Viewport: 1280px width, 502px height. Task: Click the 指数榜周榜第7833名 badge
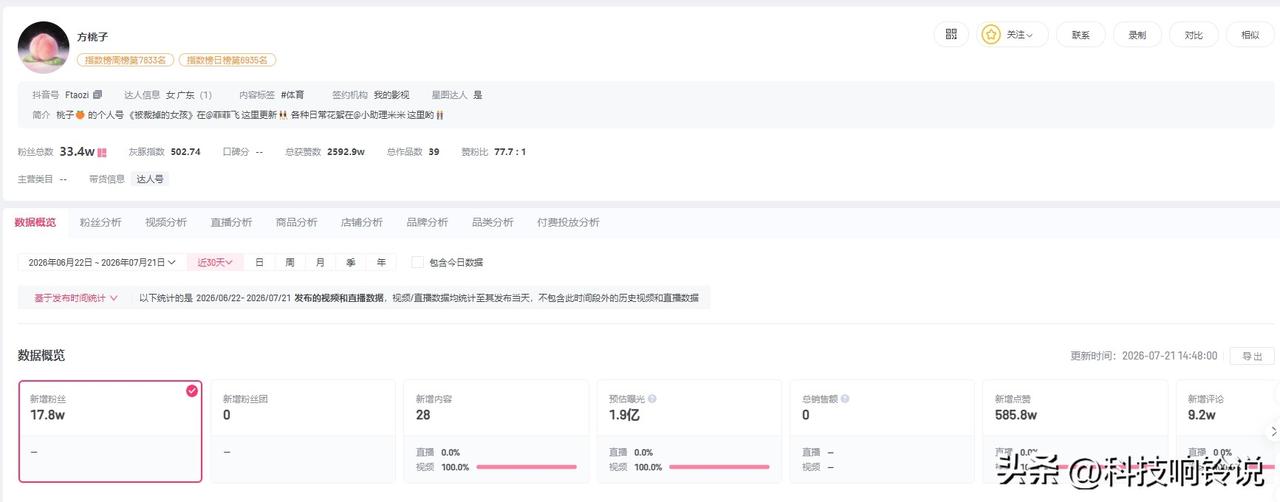[126, 60]
